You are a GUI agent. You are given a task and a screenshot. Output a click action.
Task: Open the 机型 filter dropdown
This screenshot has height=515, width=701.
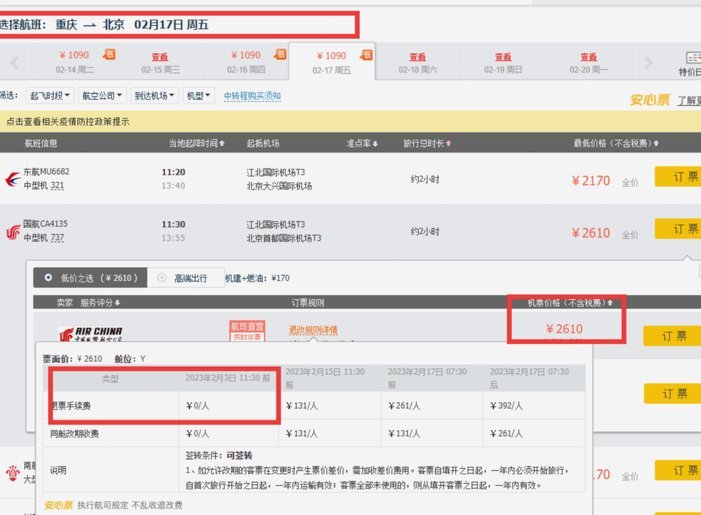pos(198,95)
